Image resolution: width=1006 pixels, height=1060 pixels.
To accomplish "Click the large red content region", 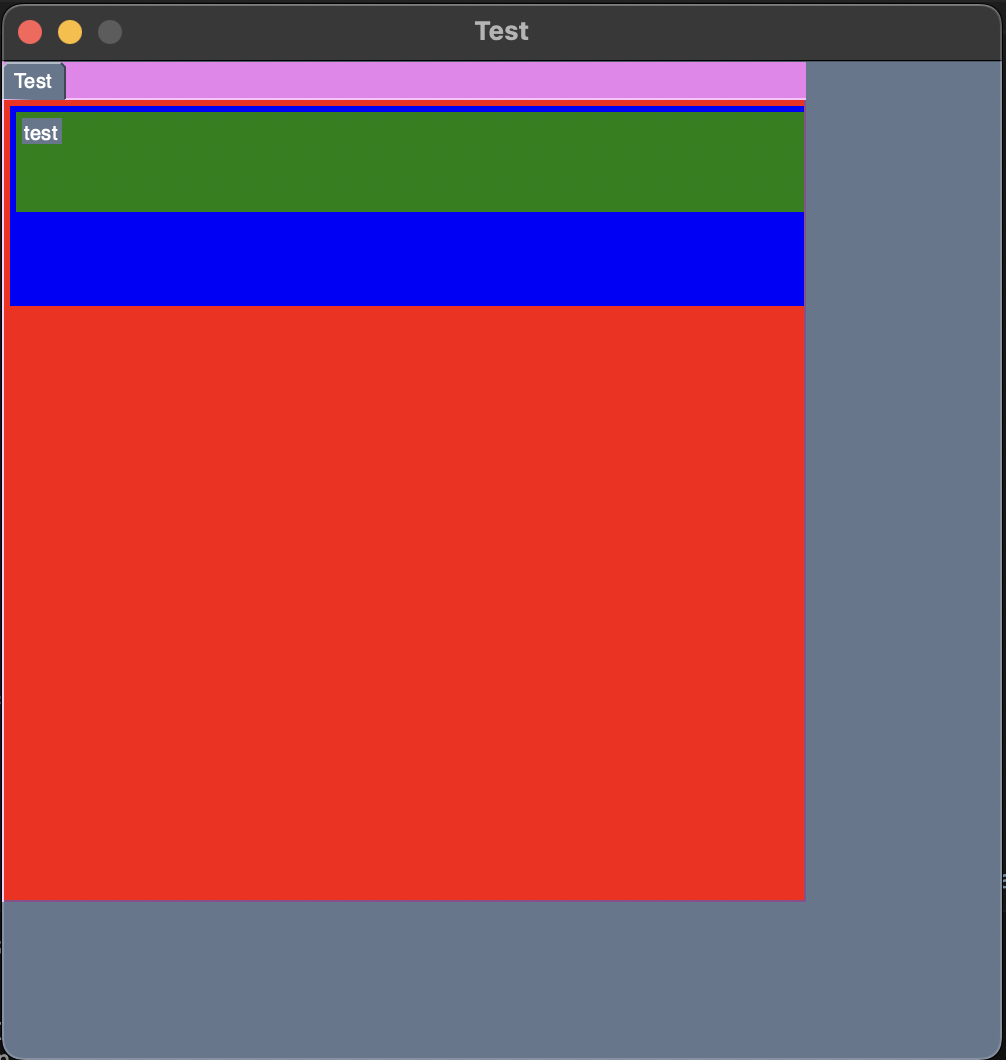I will point(400,600).
